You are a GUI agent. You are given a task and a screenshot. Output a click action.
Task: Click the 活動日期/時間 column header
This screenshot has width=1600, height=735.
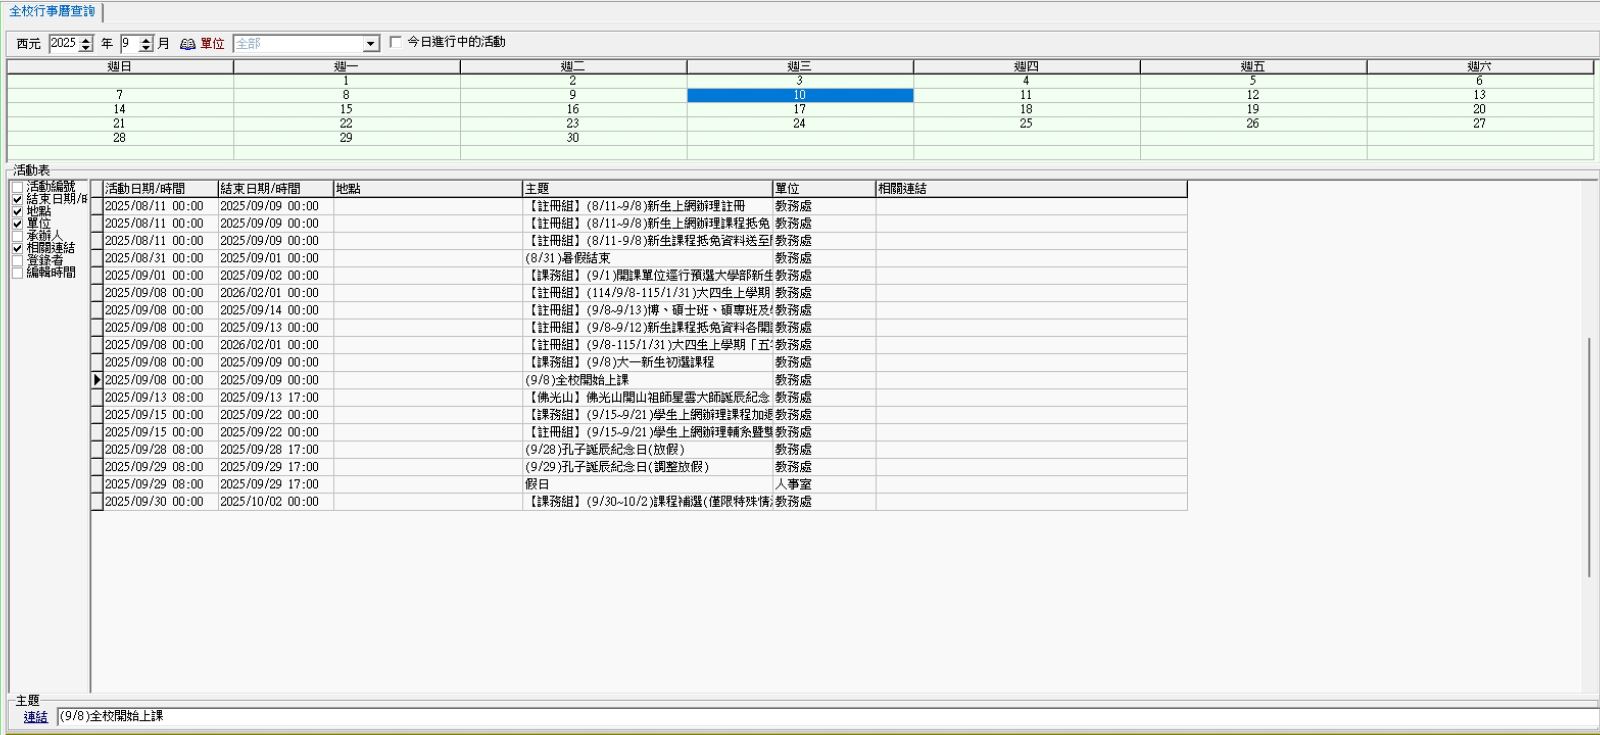point(160,189)
